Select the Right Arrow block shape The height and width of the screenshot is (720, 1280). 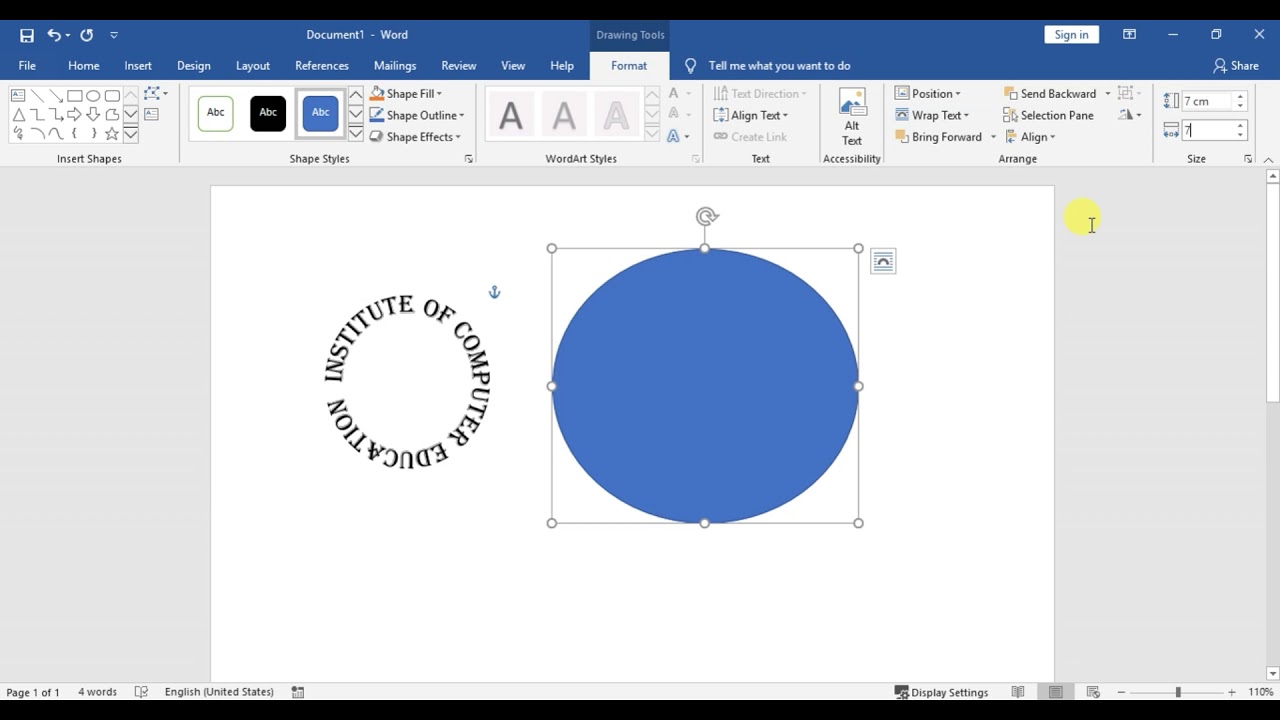tap(75, 115)
